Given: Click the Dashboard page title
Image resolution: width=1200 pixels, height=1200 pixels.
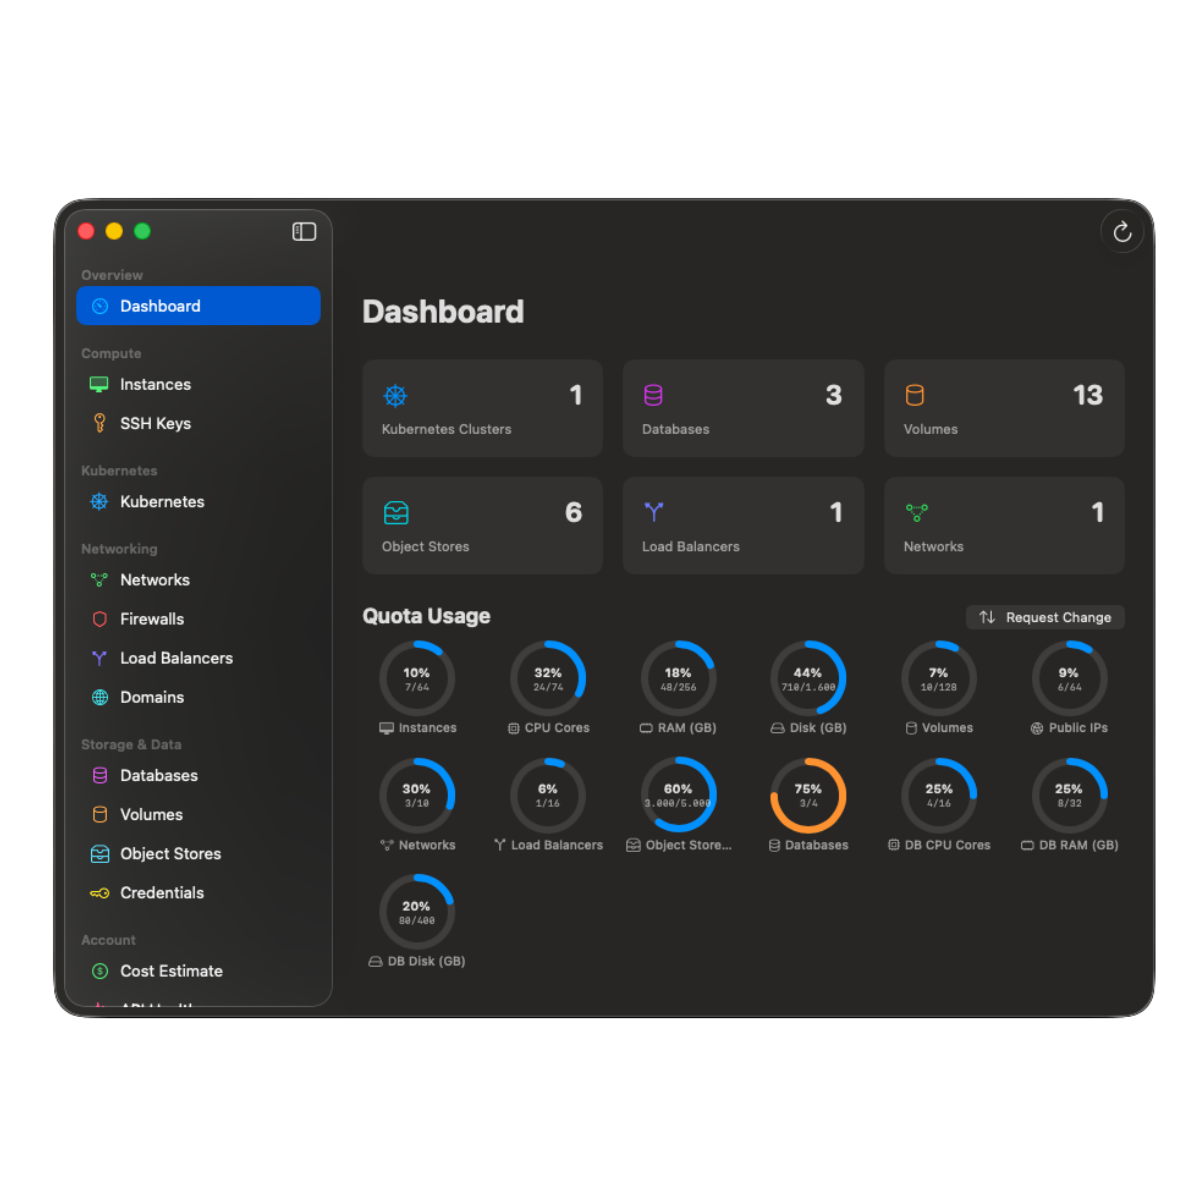Looking at the screenshot, I should pyautogui.click(x=443, y=312).
